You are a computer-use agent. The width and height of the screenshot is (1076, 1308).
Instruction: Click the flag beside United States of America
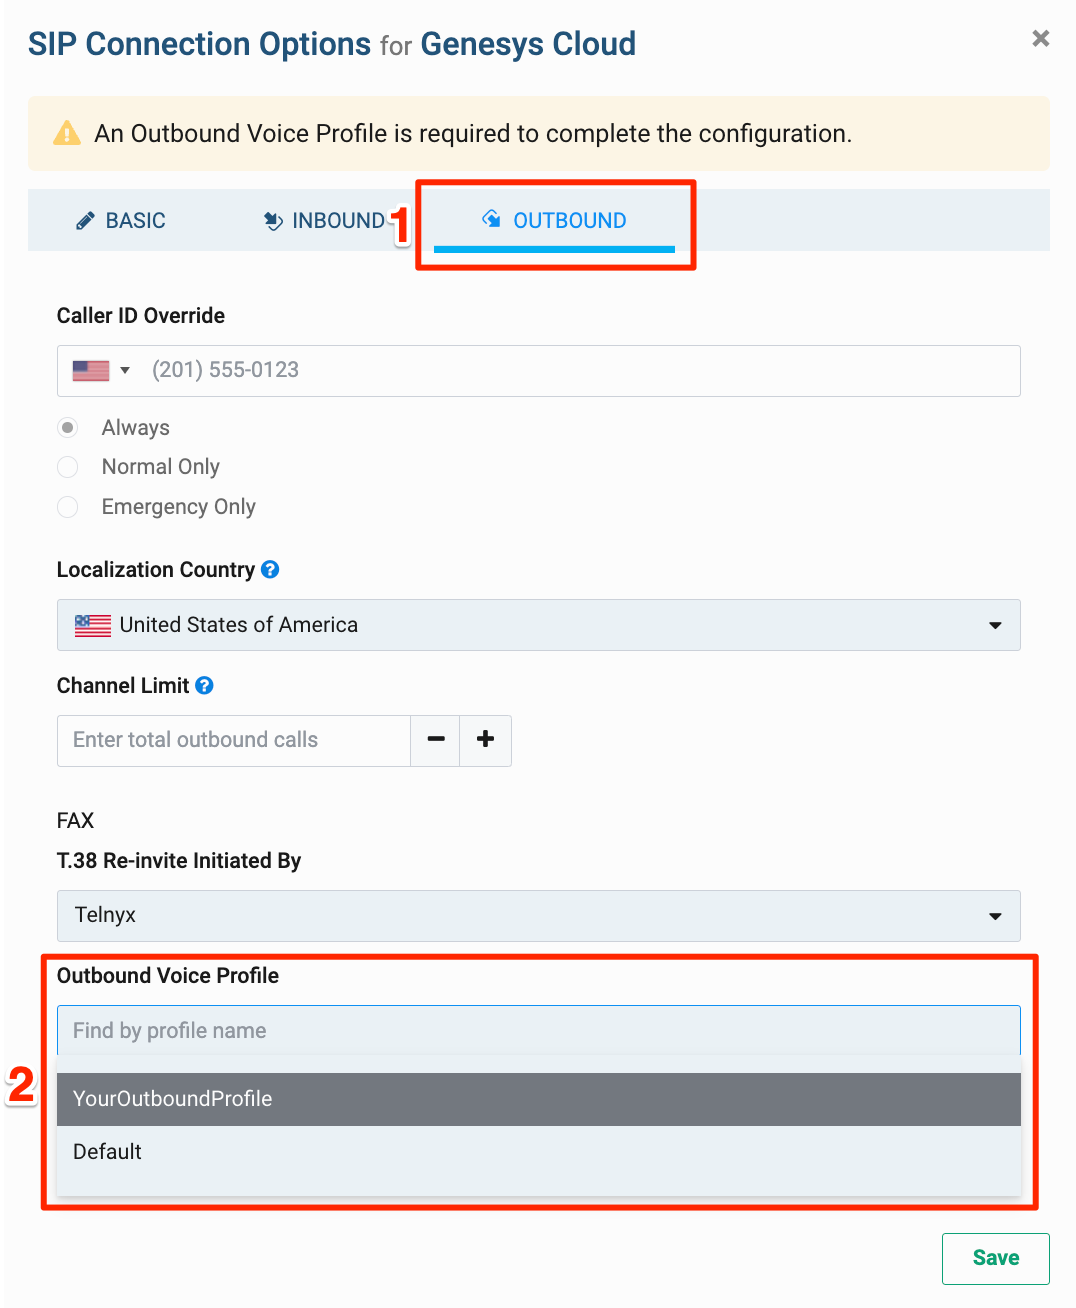91,625
